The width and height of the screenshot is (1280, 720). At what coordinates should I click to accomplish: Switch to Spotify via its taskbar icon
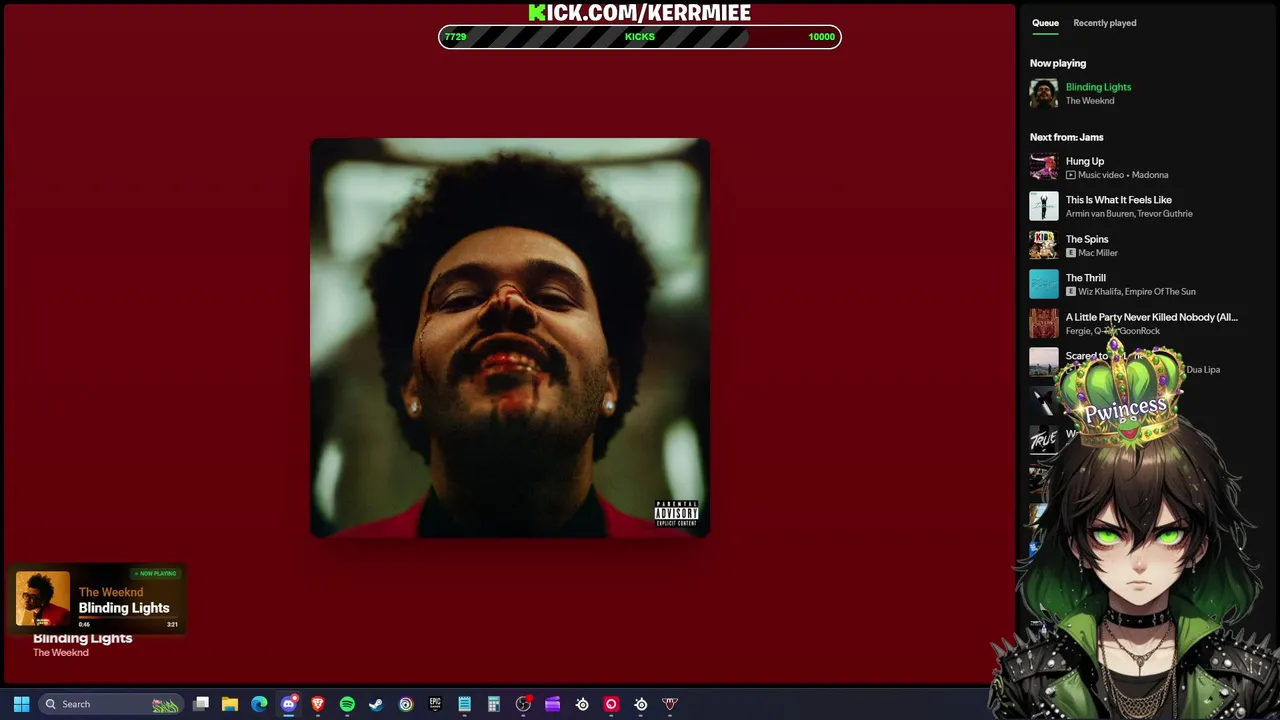tap(347, 704)
